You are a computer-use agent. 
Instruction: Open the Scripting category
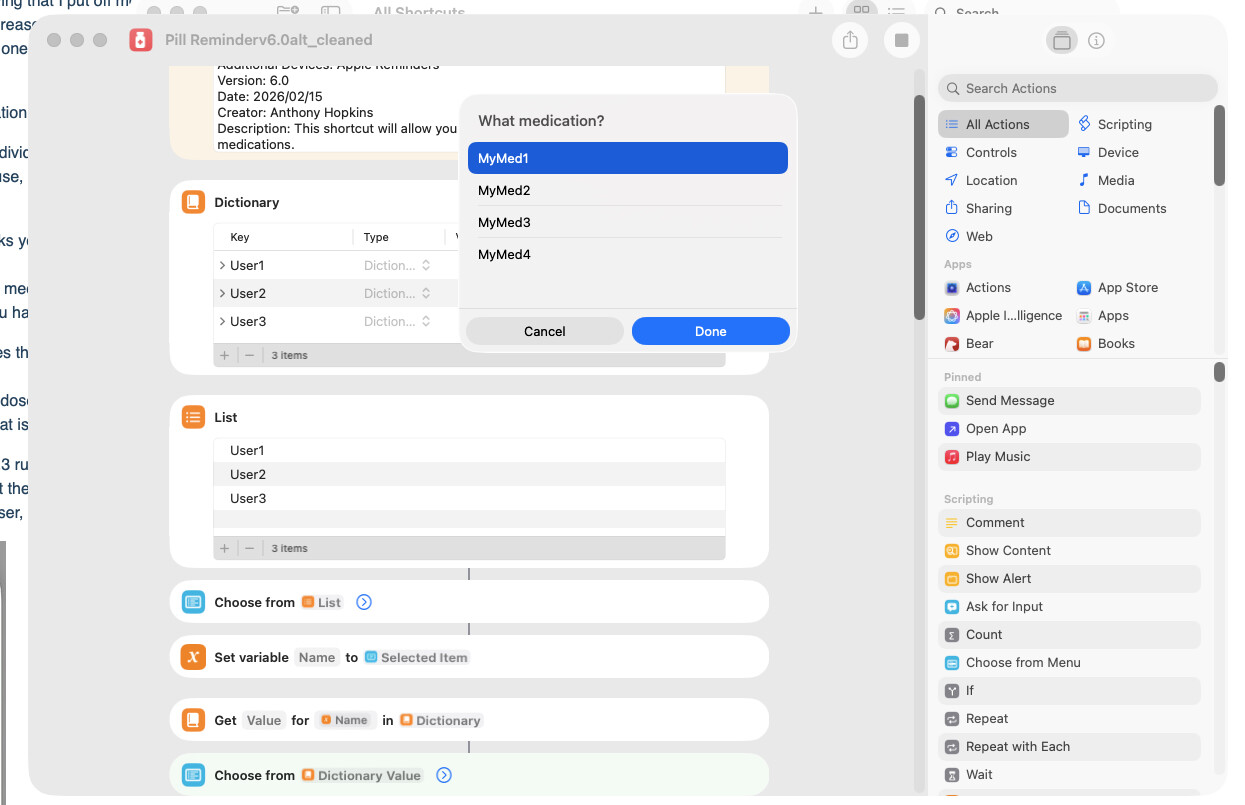[x=1124, y=125]
